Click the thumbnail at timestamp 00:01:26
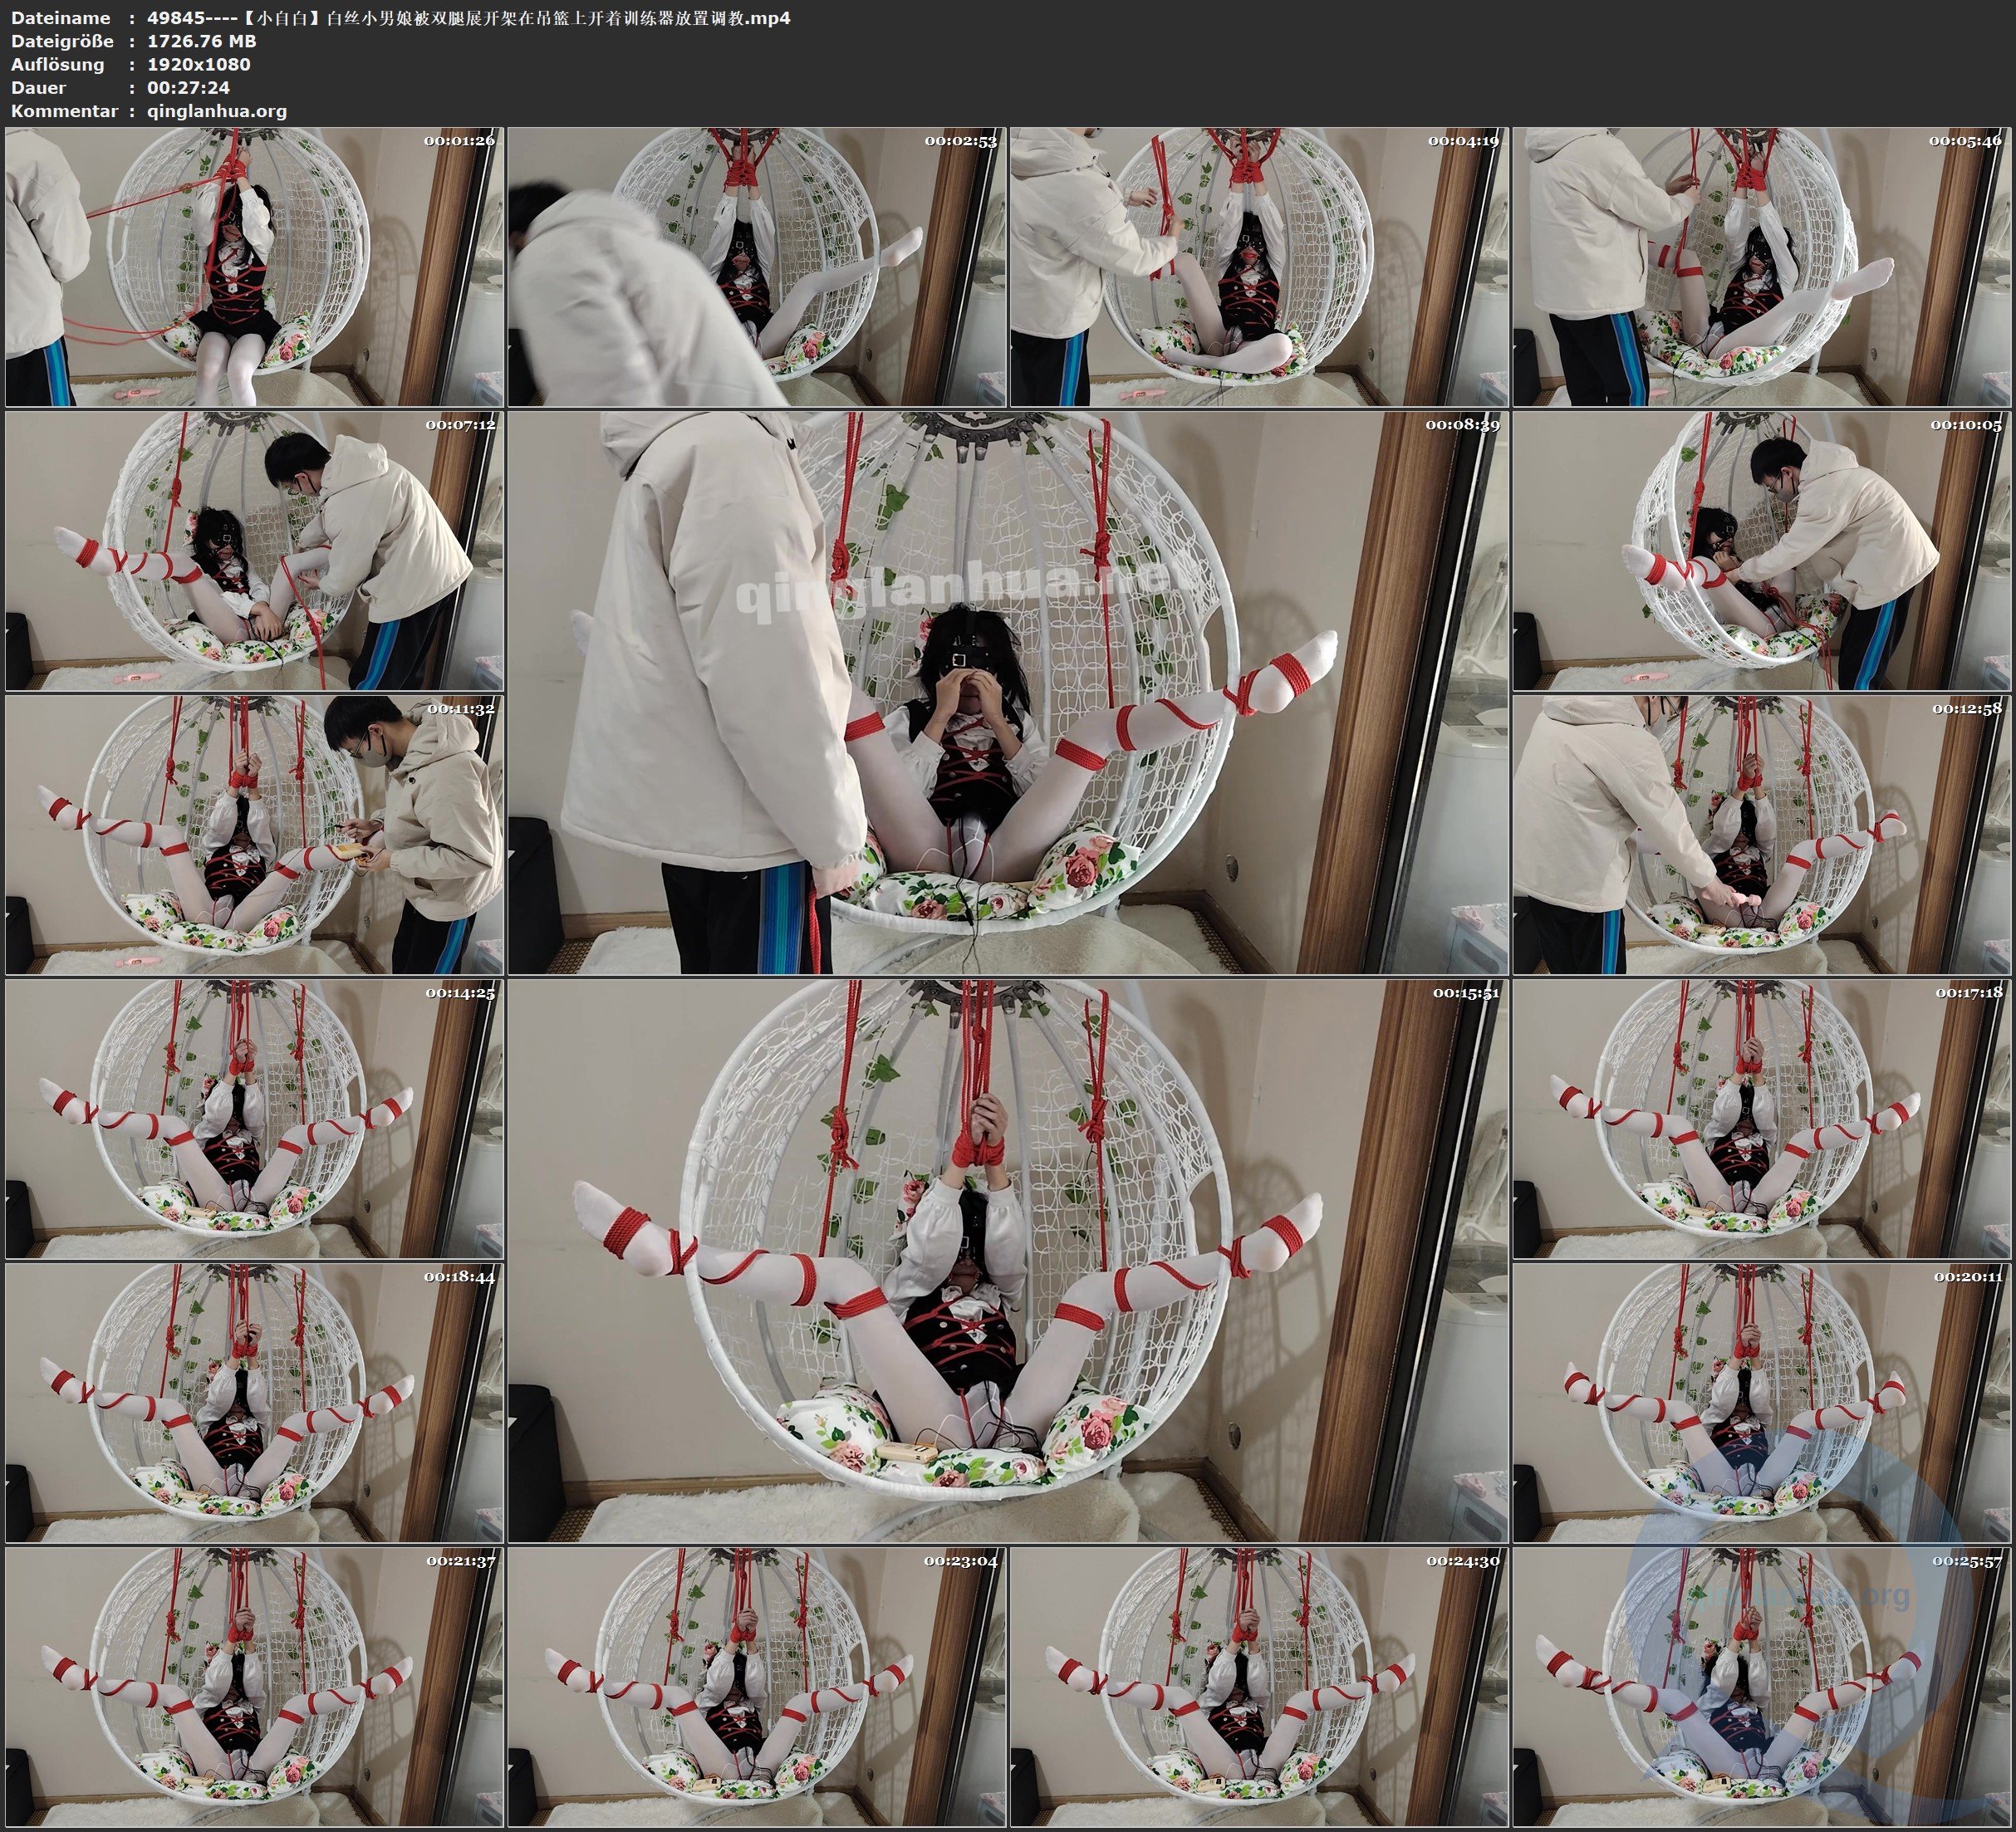The width and height of the screenshot is (2016, 1832). (254, 267)
